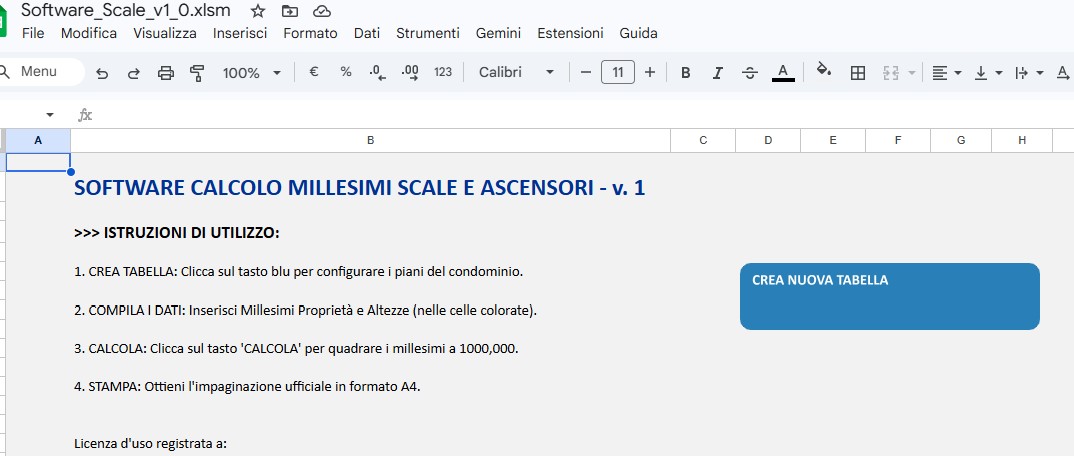Viewport: 1074px width, 456px height.
Task: Star the Software_Scale_v1_0.xlsm file
Action: (258, 11)
